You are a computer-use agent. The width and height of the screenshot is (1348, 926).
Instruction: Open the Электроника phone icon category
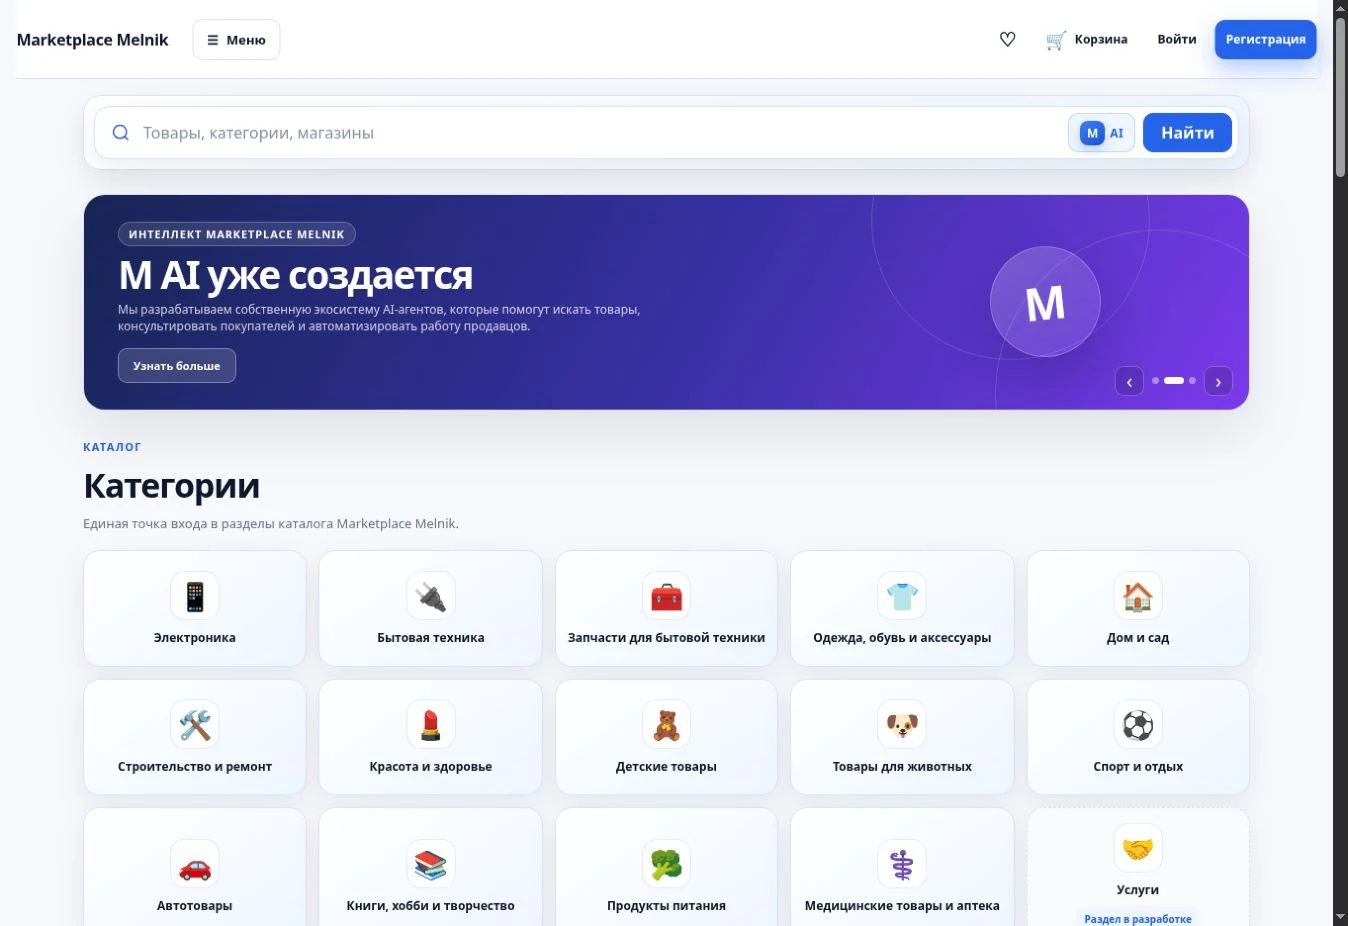click(195, 596)
